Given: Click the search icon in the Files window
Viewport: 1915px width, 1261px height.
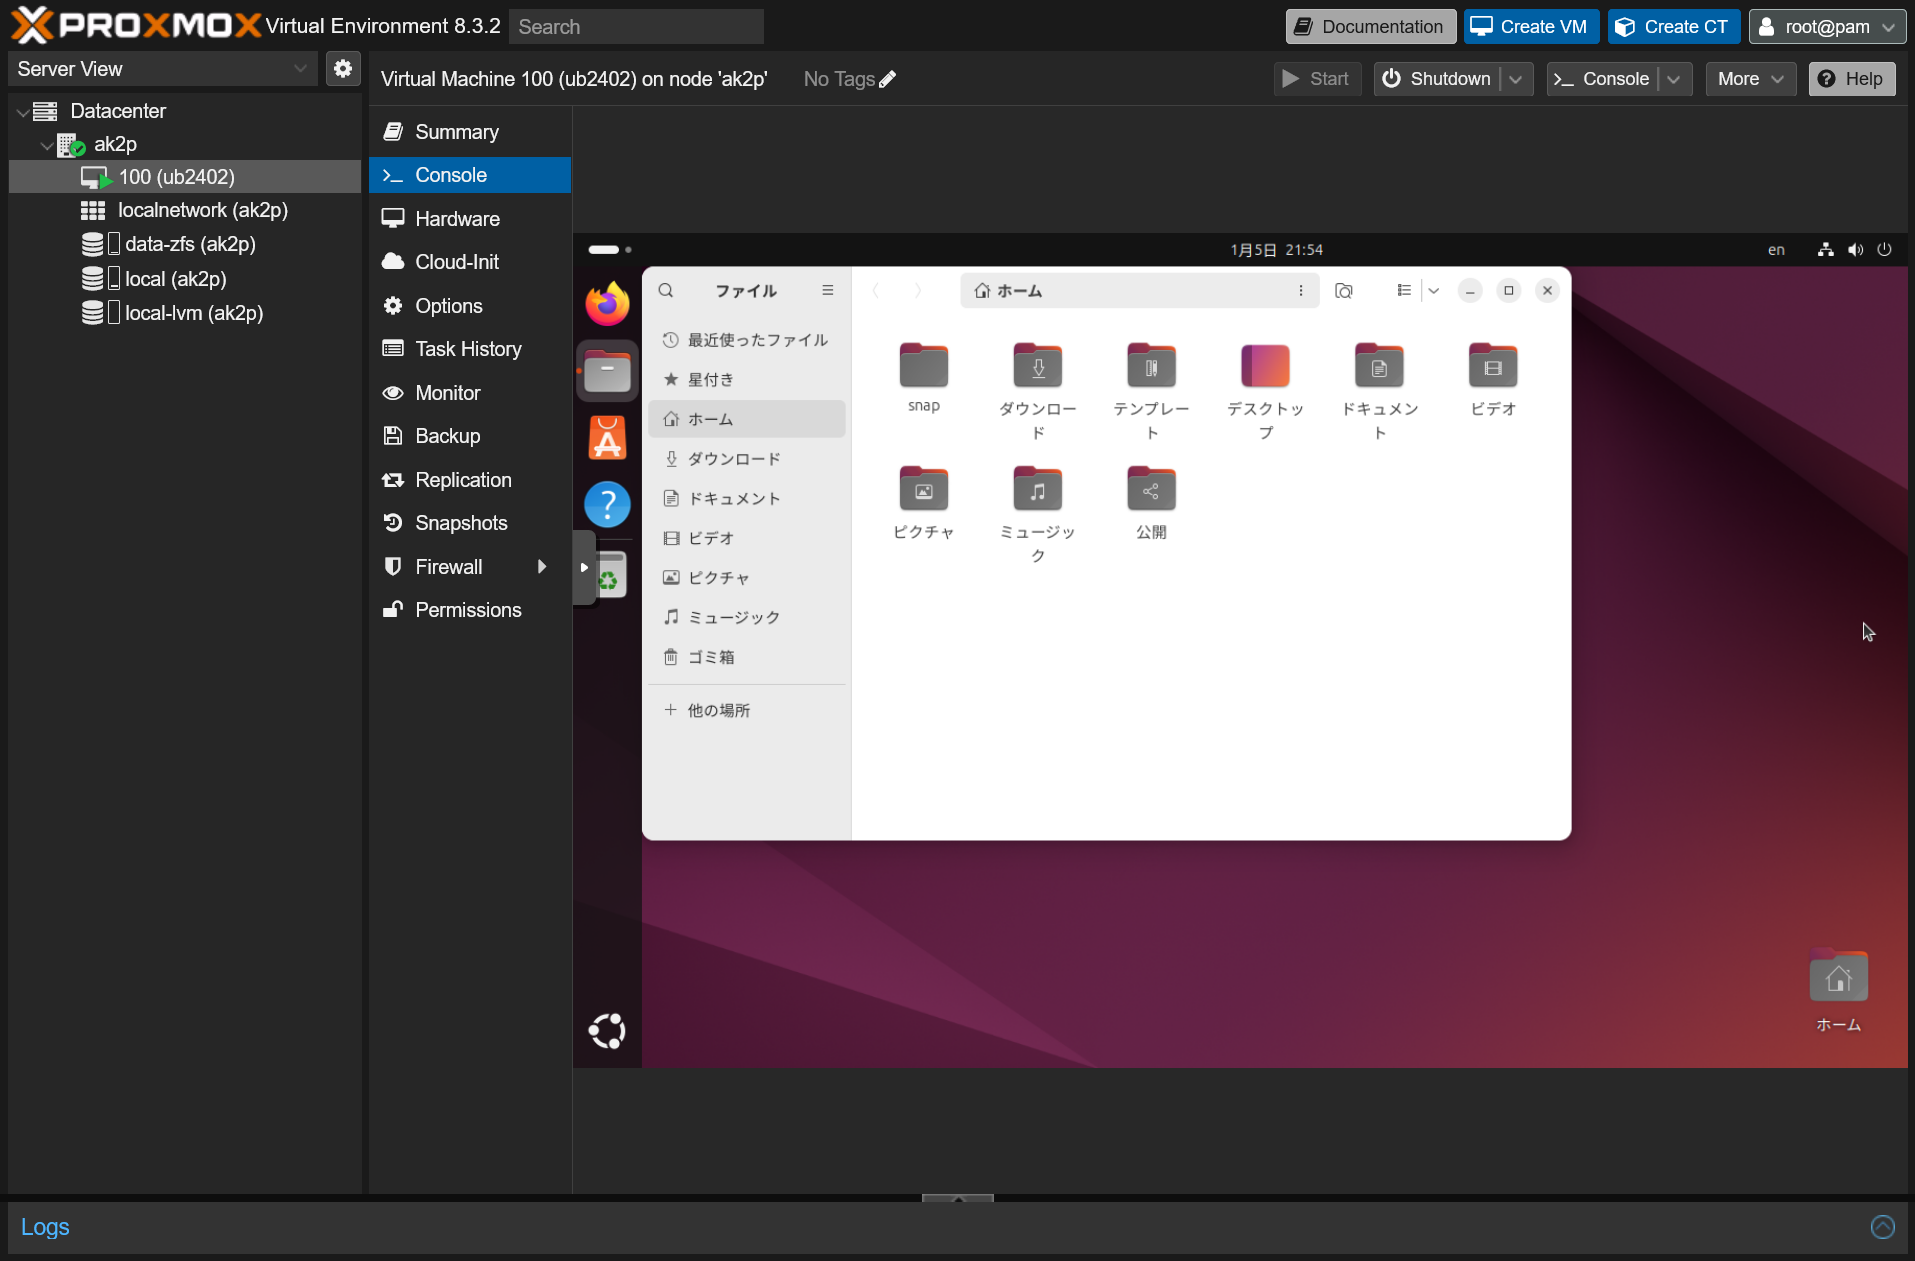Looking at the screenshot, I should (x=665, y=290).
